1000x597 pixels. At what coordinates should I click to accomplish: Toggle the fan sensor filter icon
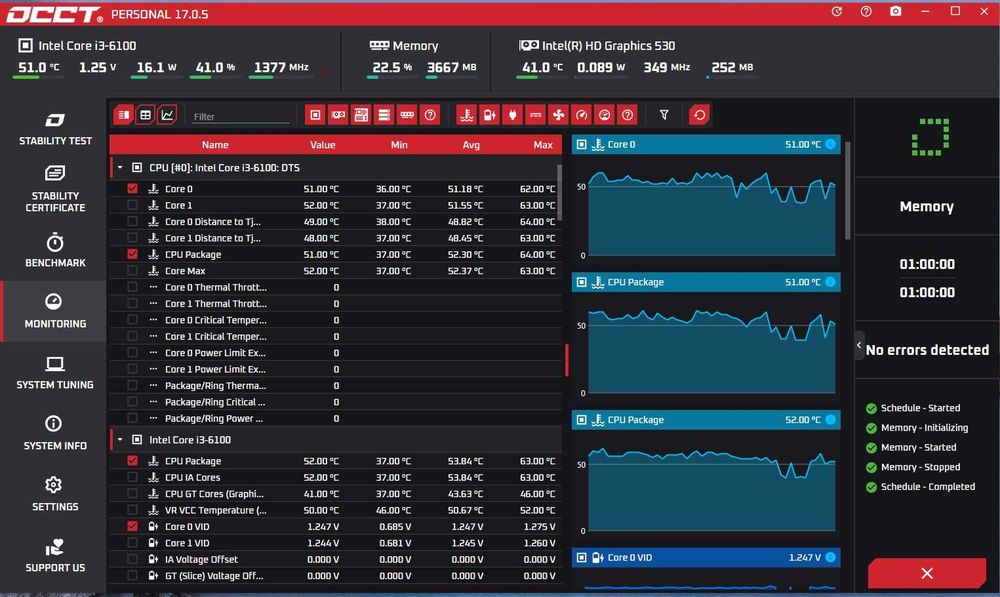(558, 115)
